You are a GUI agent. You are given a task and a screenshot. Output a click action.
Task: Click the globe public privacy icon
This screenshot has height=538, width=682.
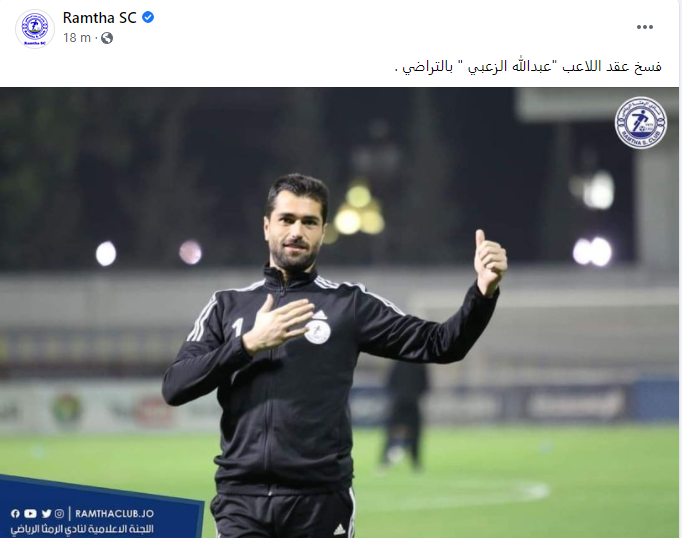107,38
